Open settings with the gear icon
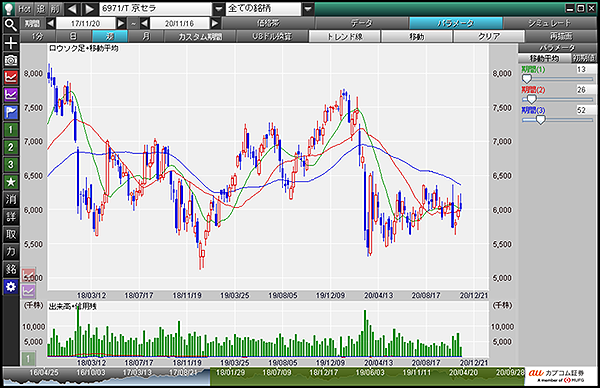This screenshot has height=388, width=600. pyautogui.click(x=11, y=286)
